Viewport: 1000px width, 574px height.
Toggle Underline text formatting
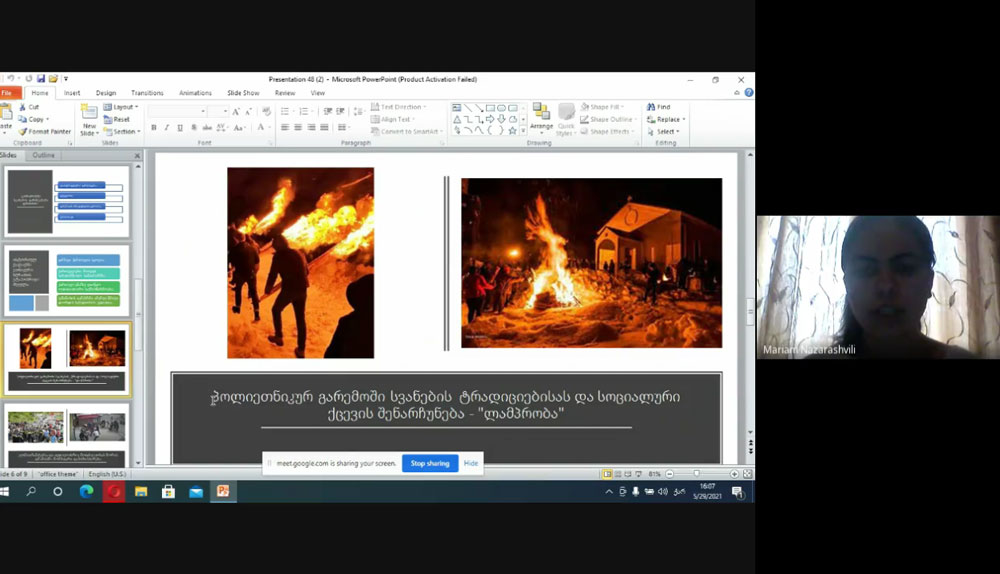click(x=180, y=128)
